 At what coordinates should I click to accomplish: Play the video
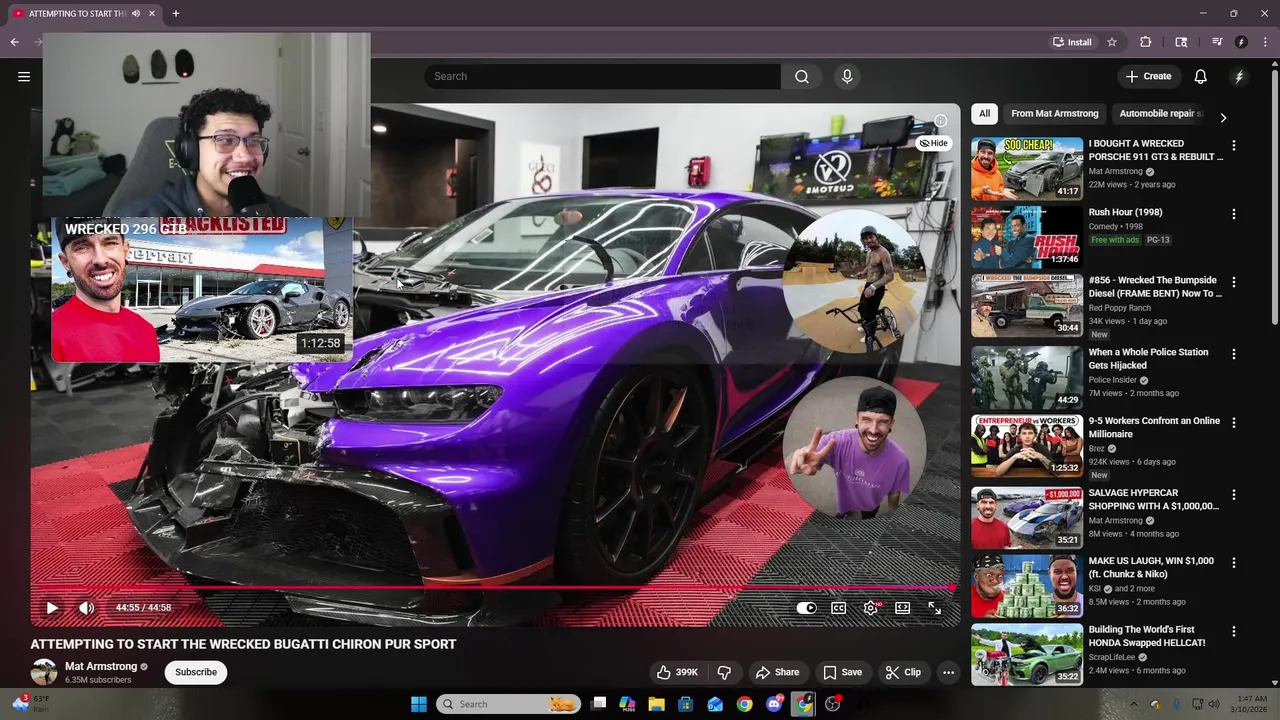[52, 607]
